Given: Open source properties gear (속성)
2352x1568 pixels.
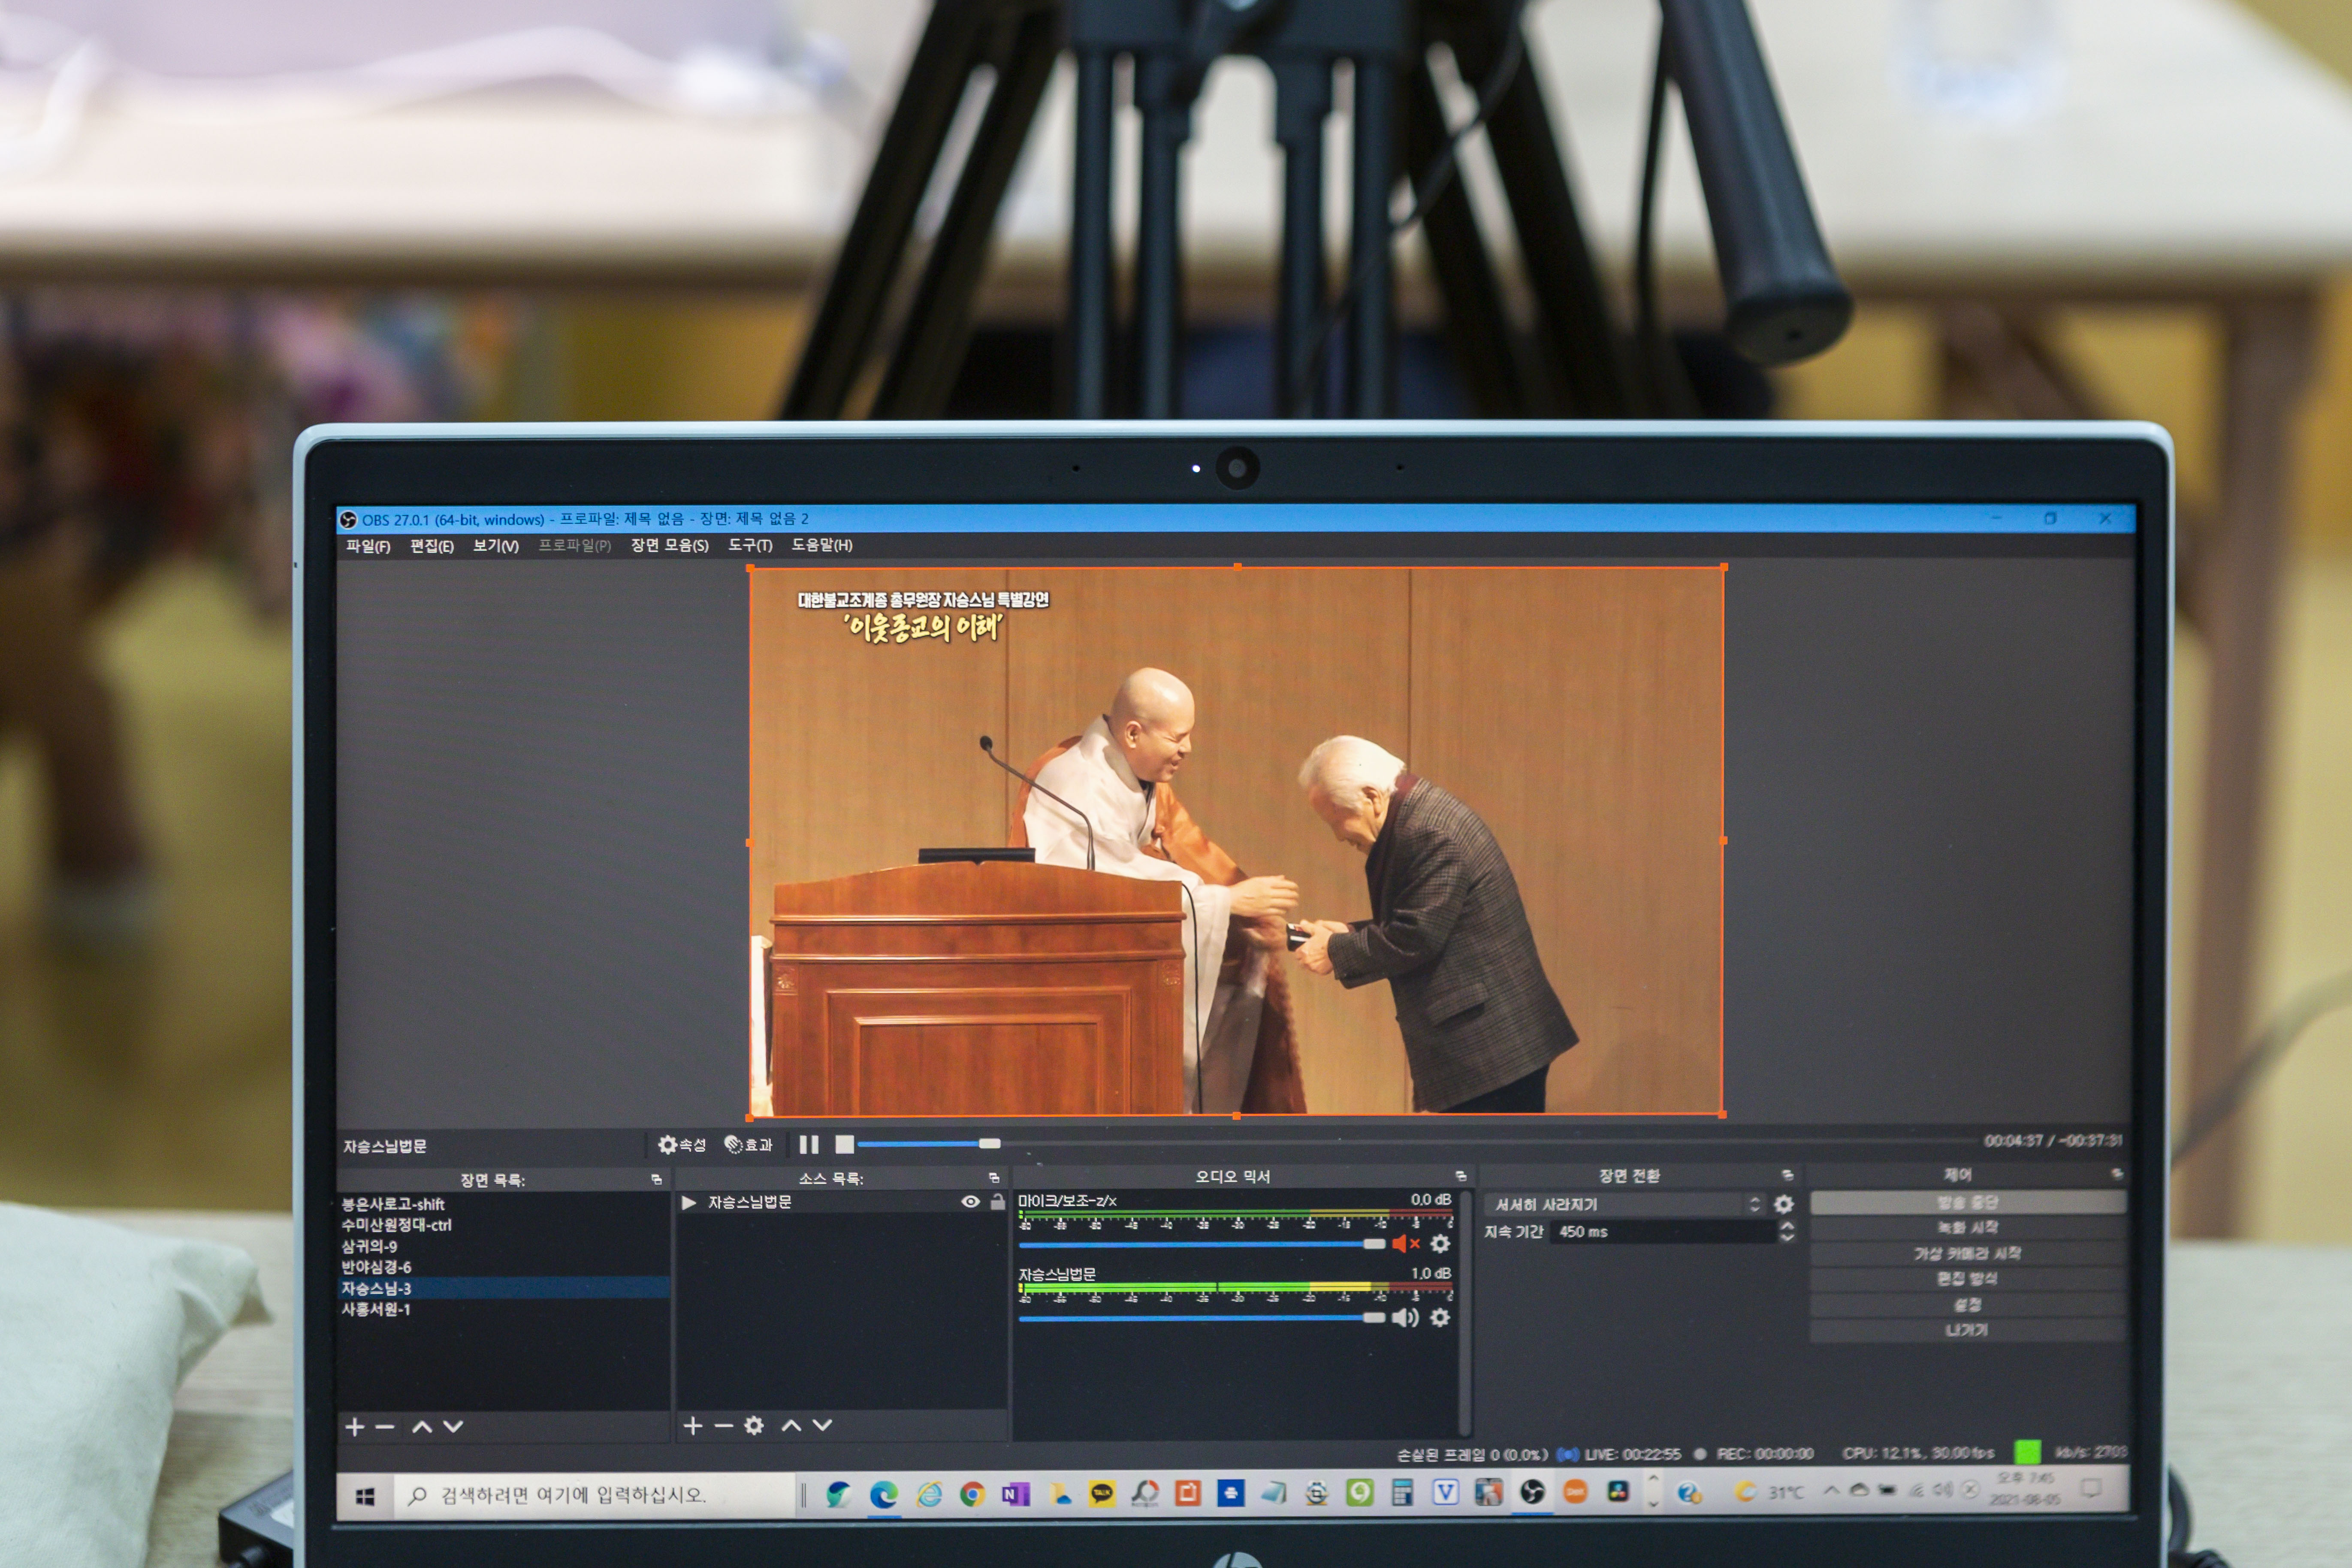Looking at the screenshot, I should click(682, 1144).
